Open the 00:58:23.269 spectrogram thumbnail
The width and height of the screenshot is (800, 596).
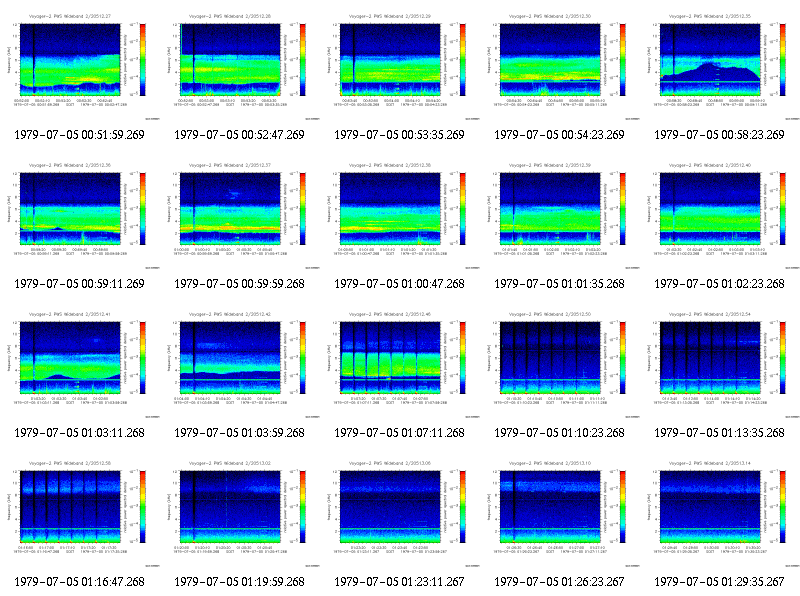[x=720, y=64]
